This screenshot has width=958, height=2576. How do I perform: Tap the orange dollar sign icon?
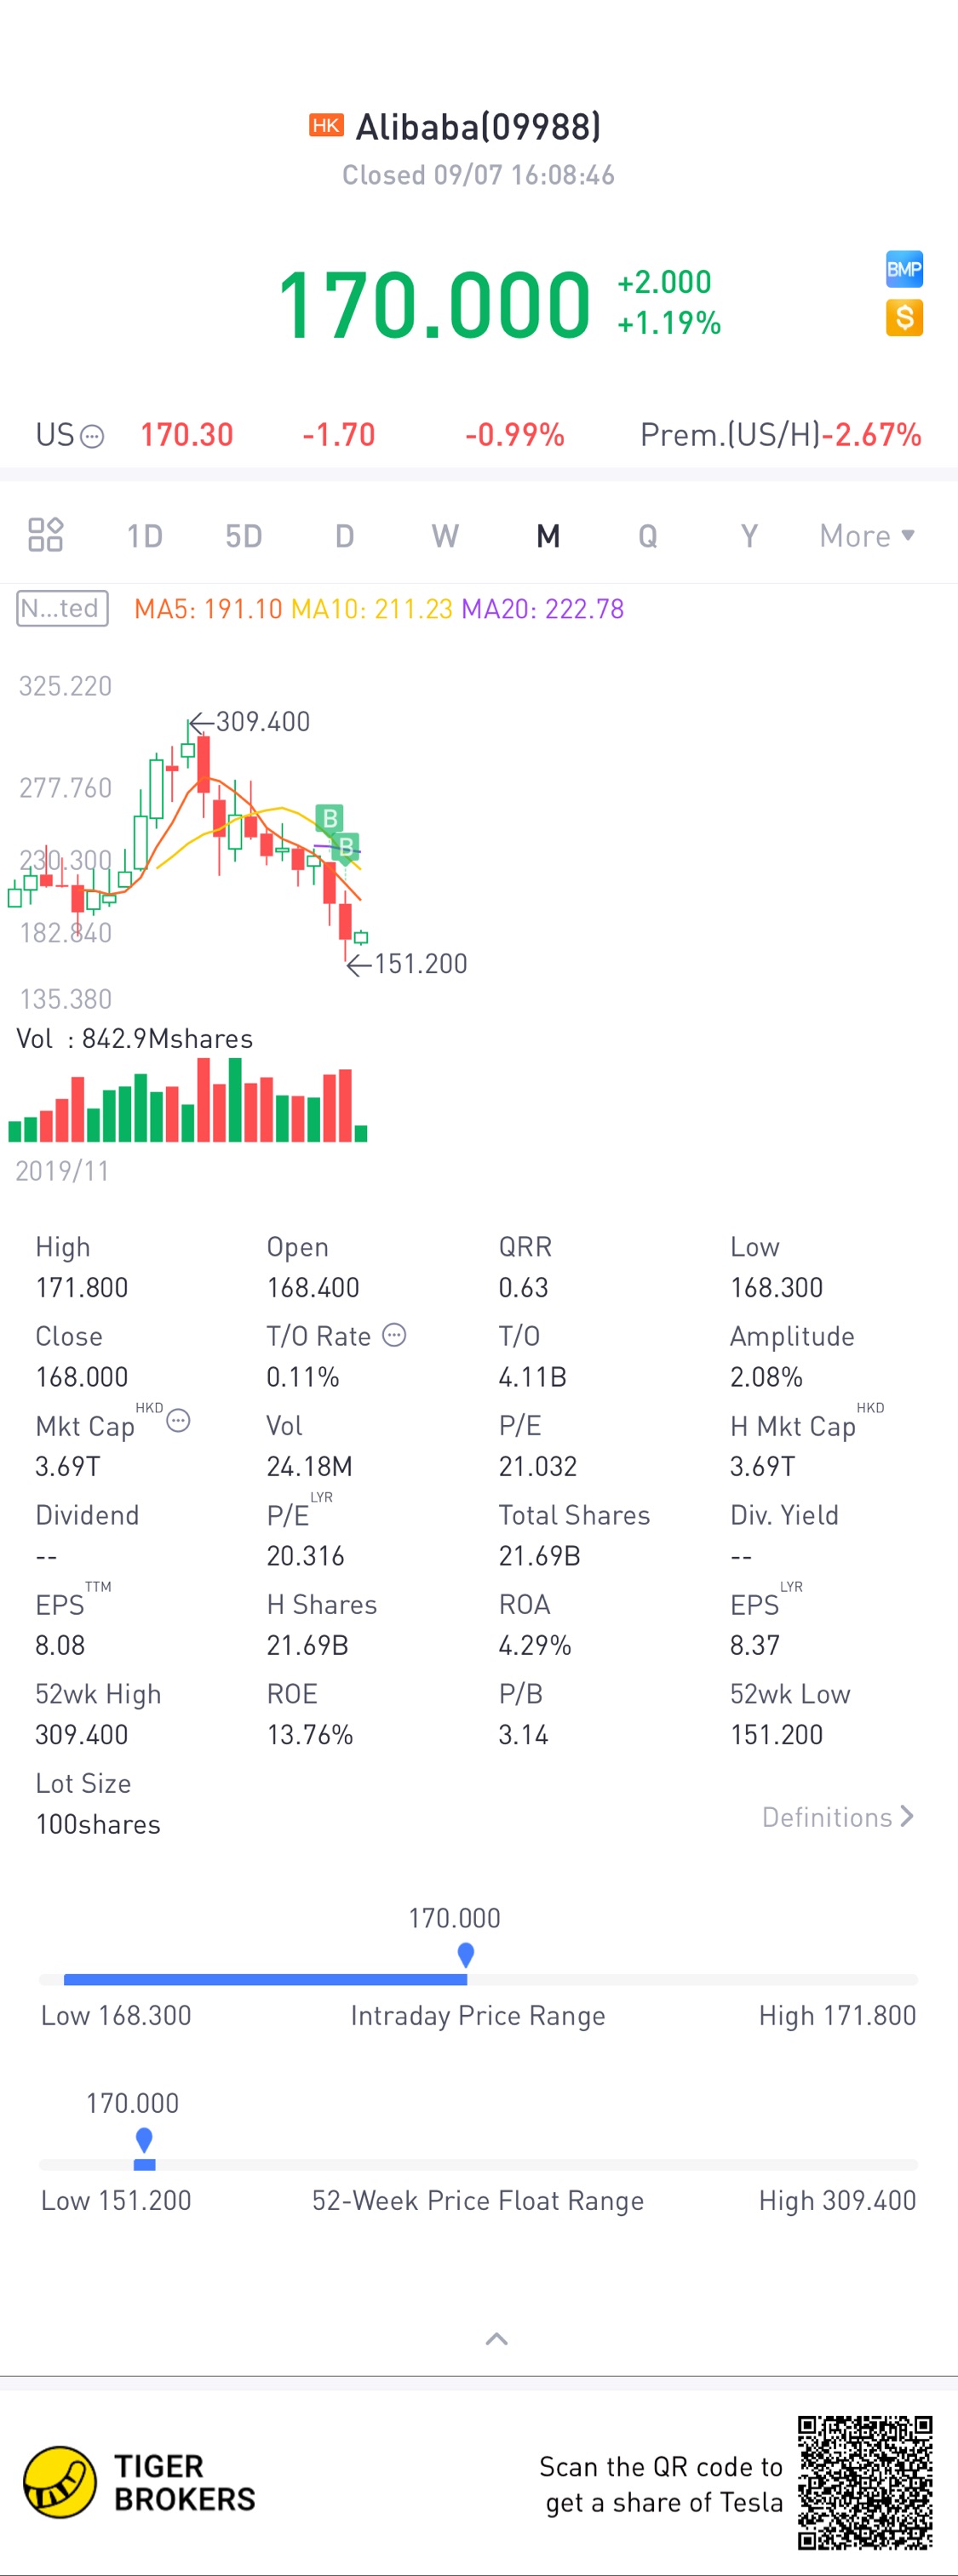[x=904, y=318]
